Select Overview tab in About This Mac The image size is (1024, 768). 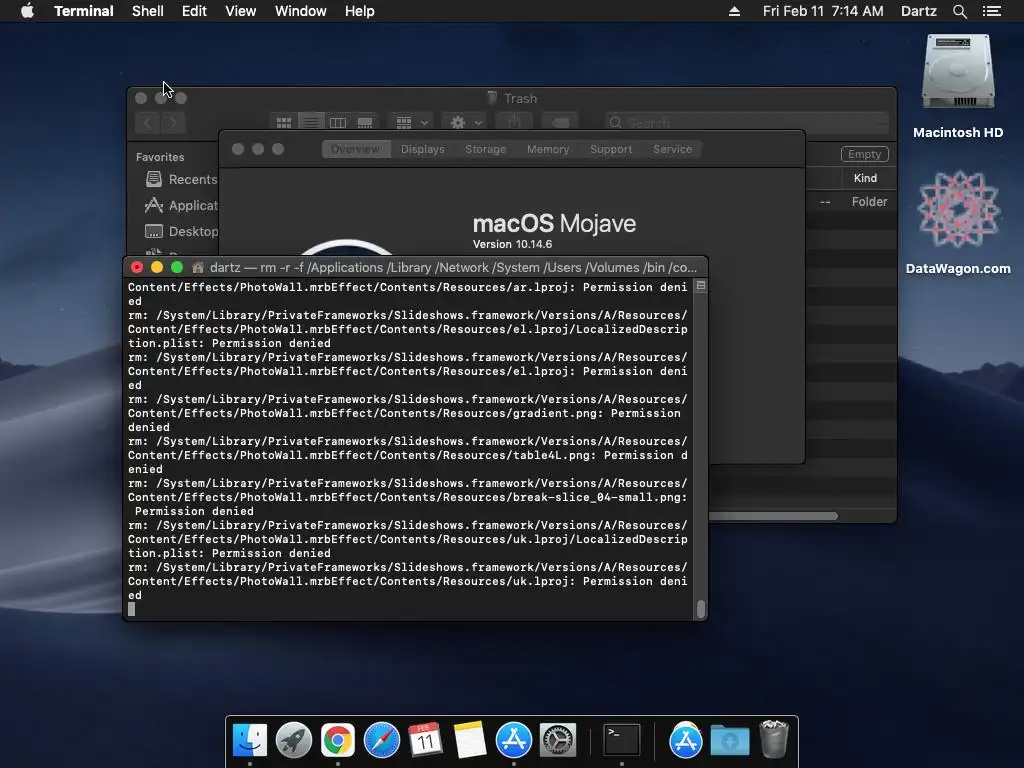(x=355, y=149)
